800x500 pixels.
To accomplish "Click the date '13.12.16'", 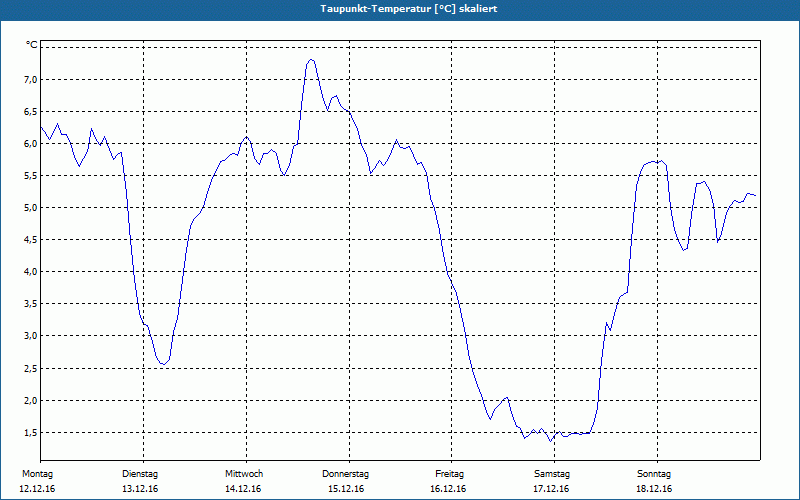I will point(140,489).
